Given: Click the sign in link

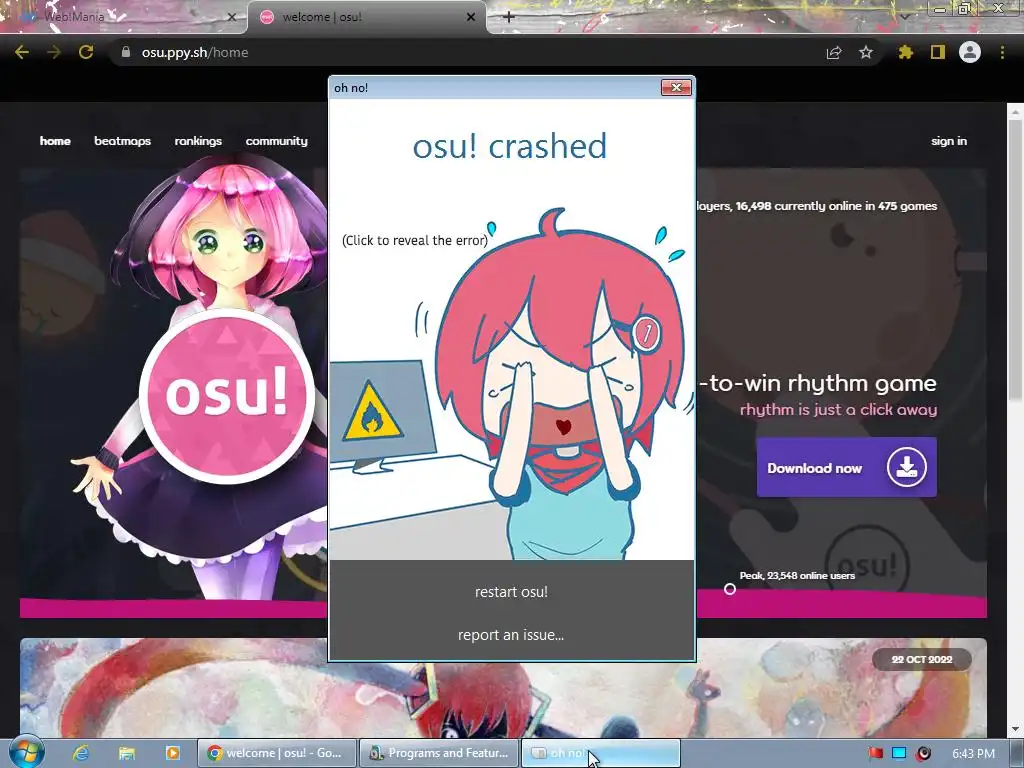Looking at the screenshot, I should pyautogui.click(x=949, y=141).
